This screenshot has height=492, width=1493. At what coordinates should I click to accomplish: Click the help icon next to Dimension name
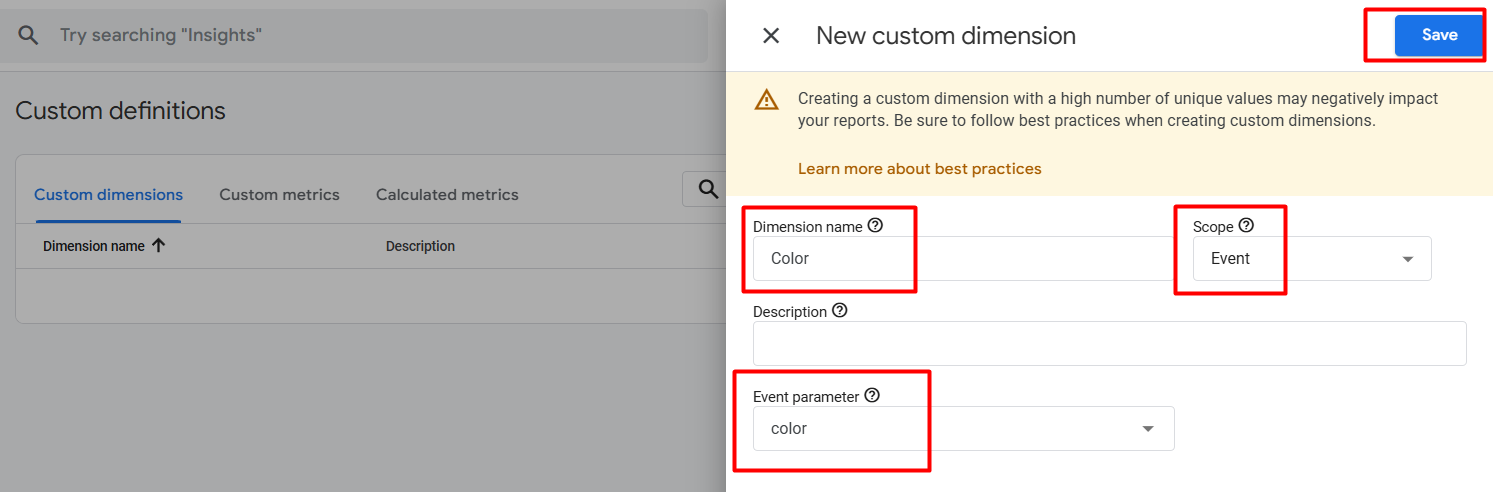pos(876,226)
